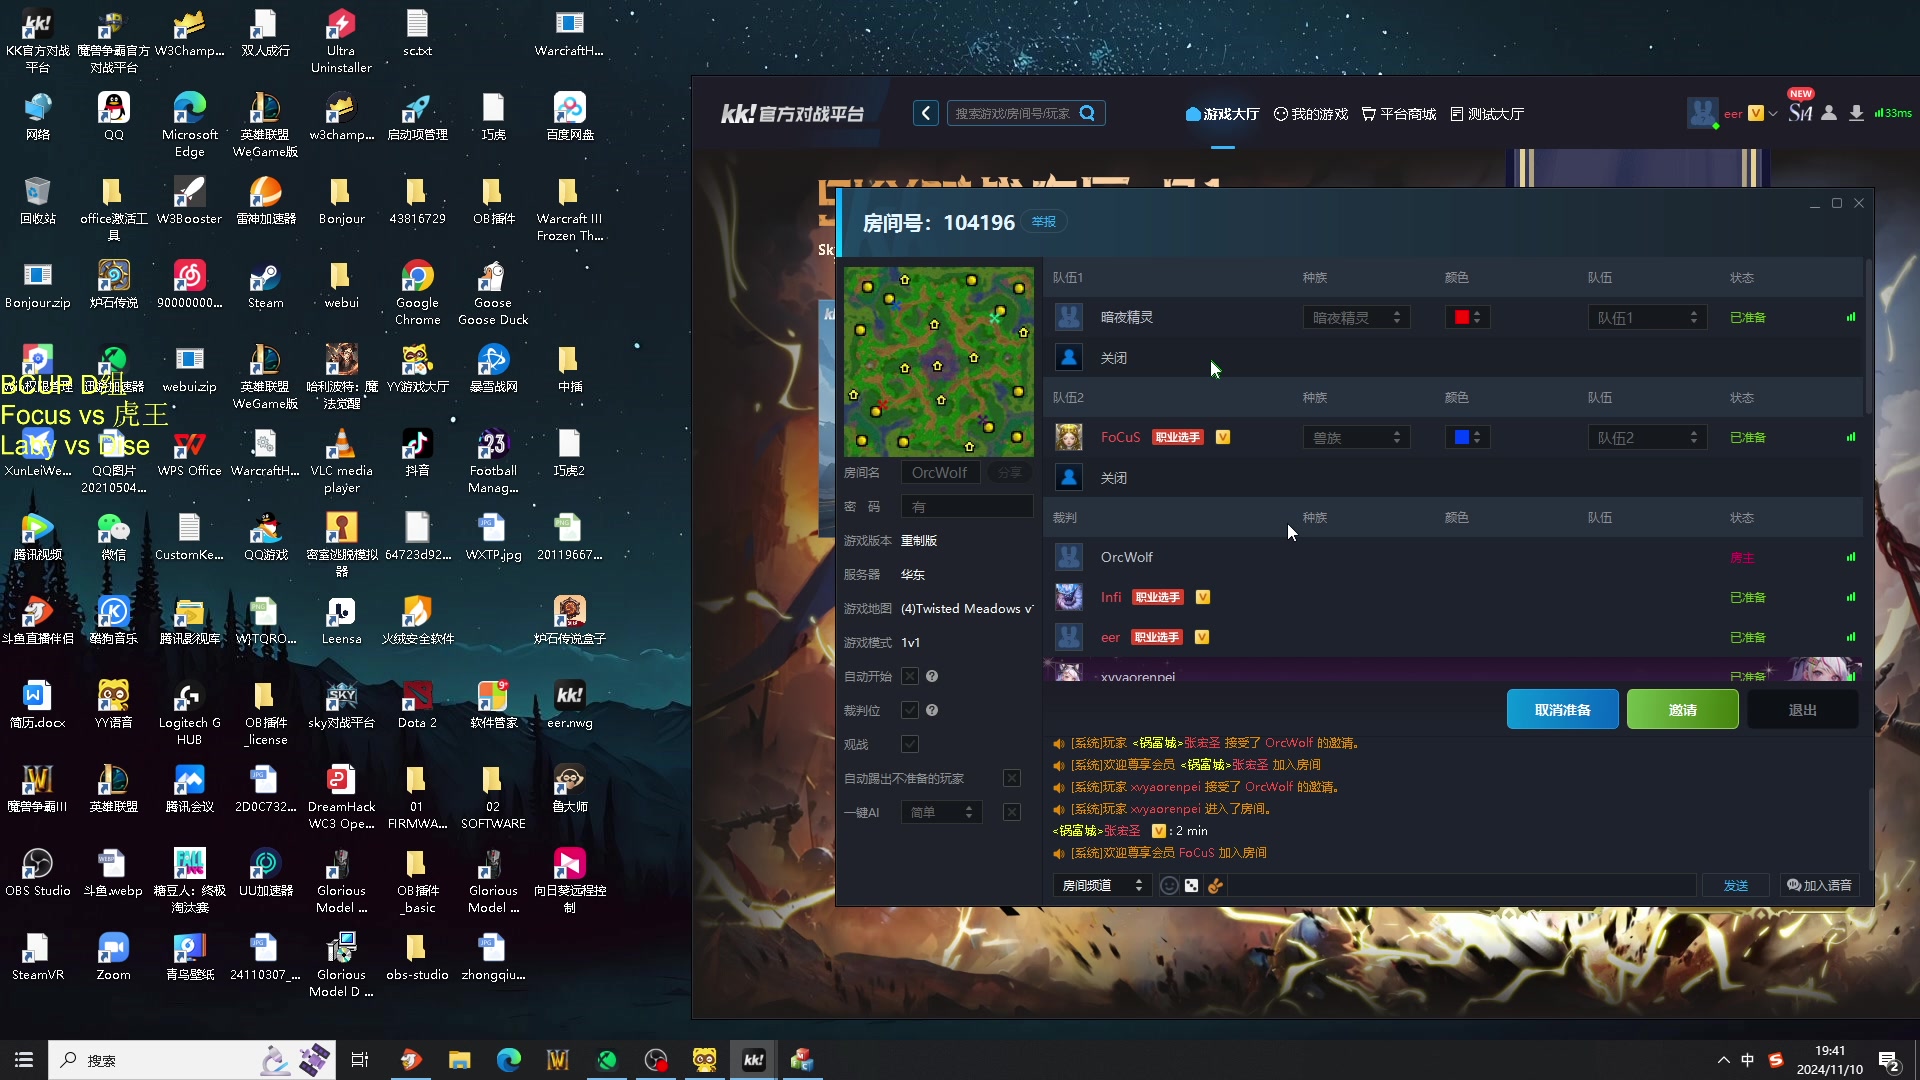This screenshot has height=1080, width=1920.
Task: Open W3Booster desktop shortcut
Action: click(189, 201)
